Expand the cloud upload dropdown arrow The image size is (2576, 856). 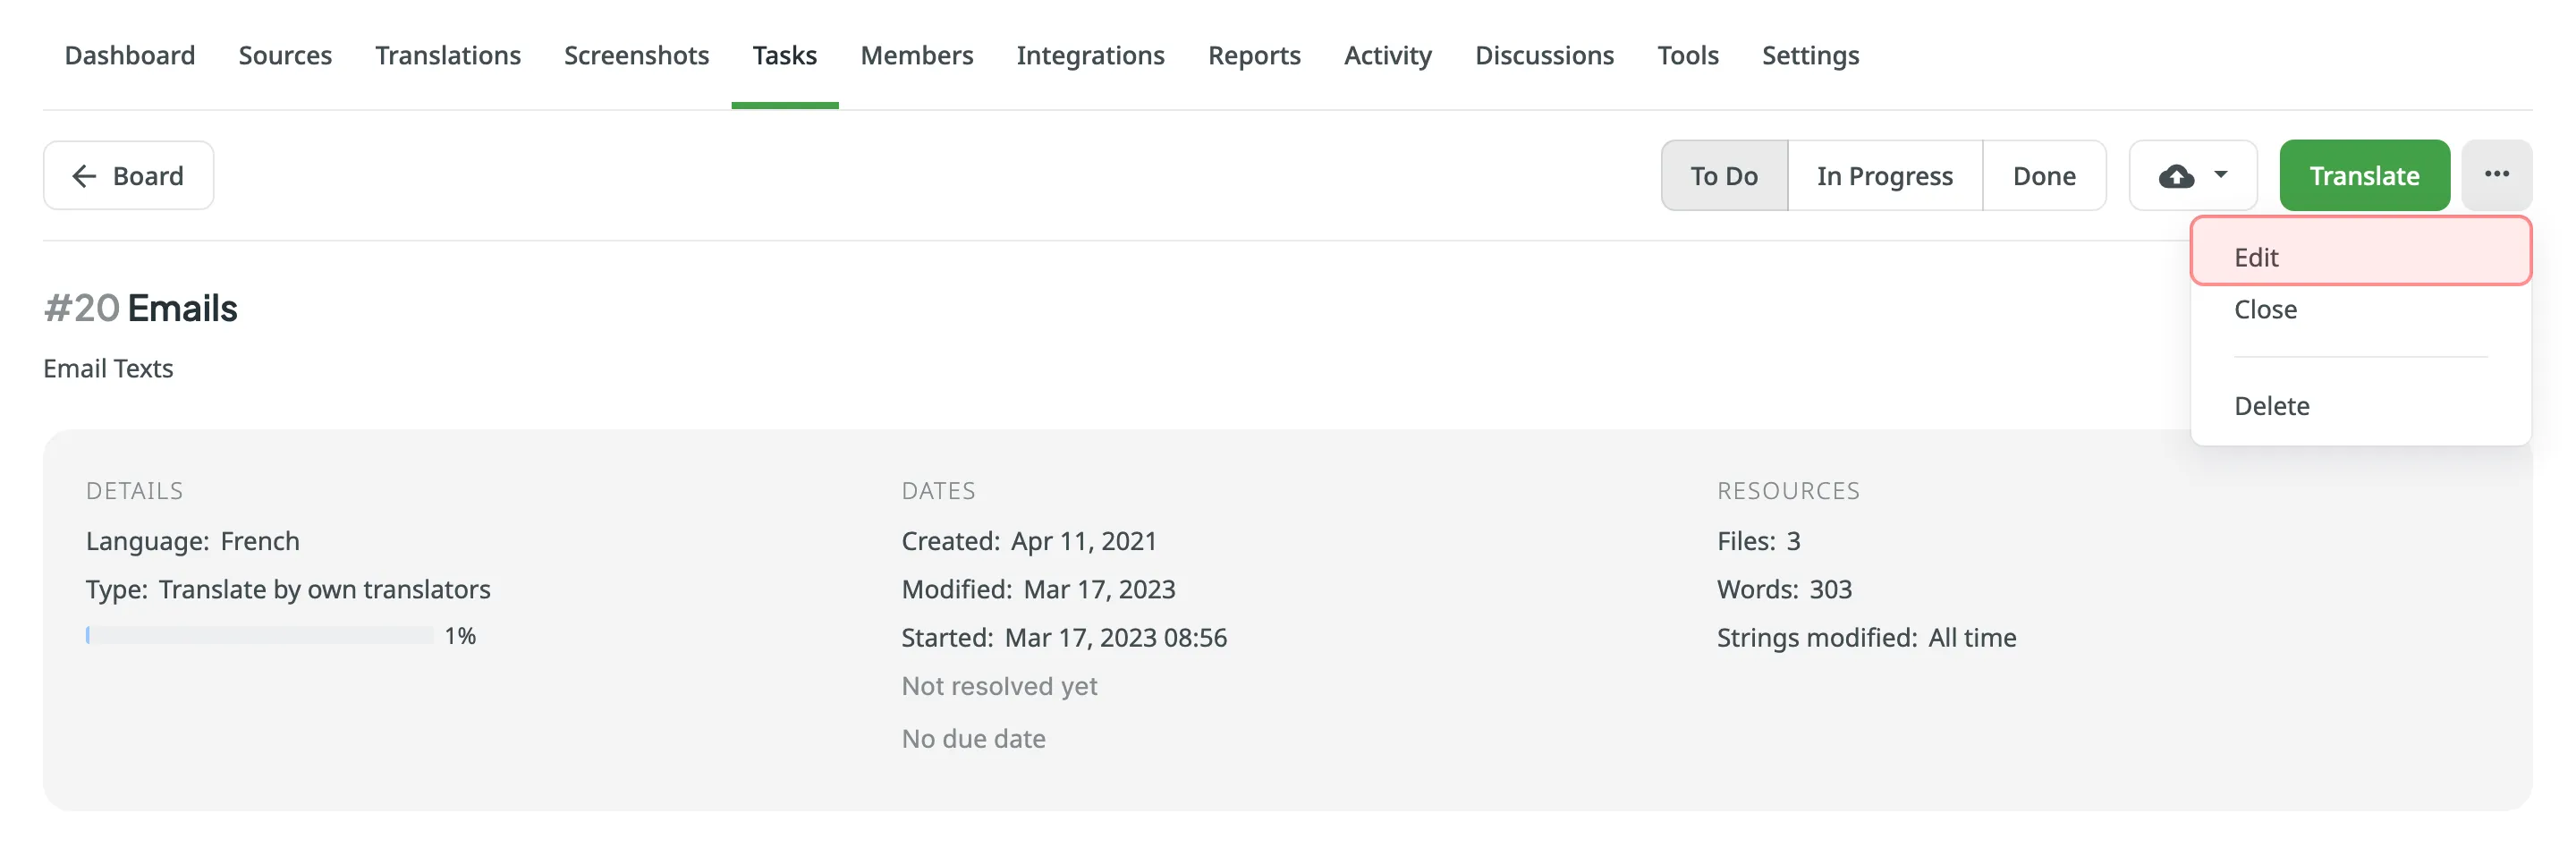(2221, 175)
